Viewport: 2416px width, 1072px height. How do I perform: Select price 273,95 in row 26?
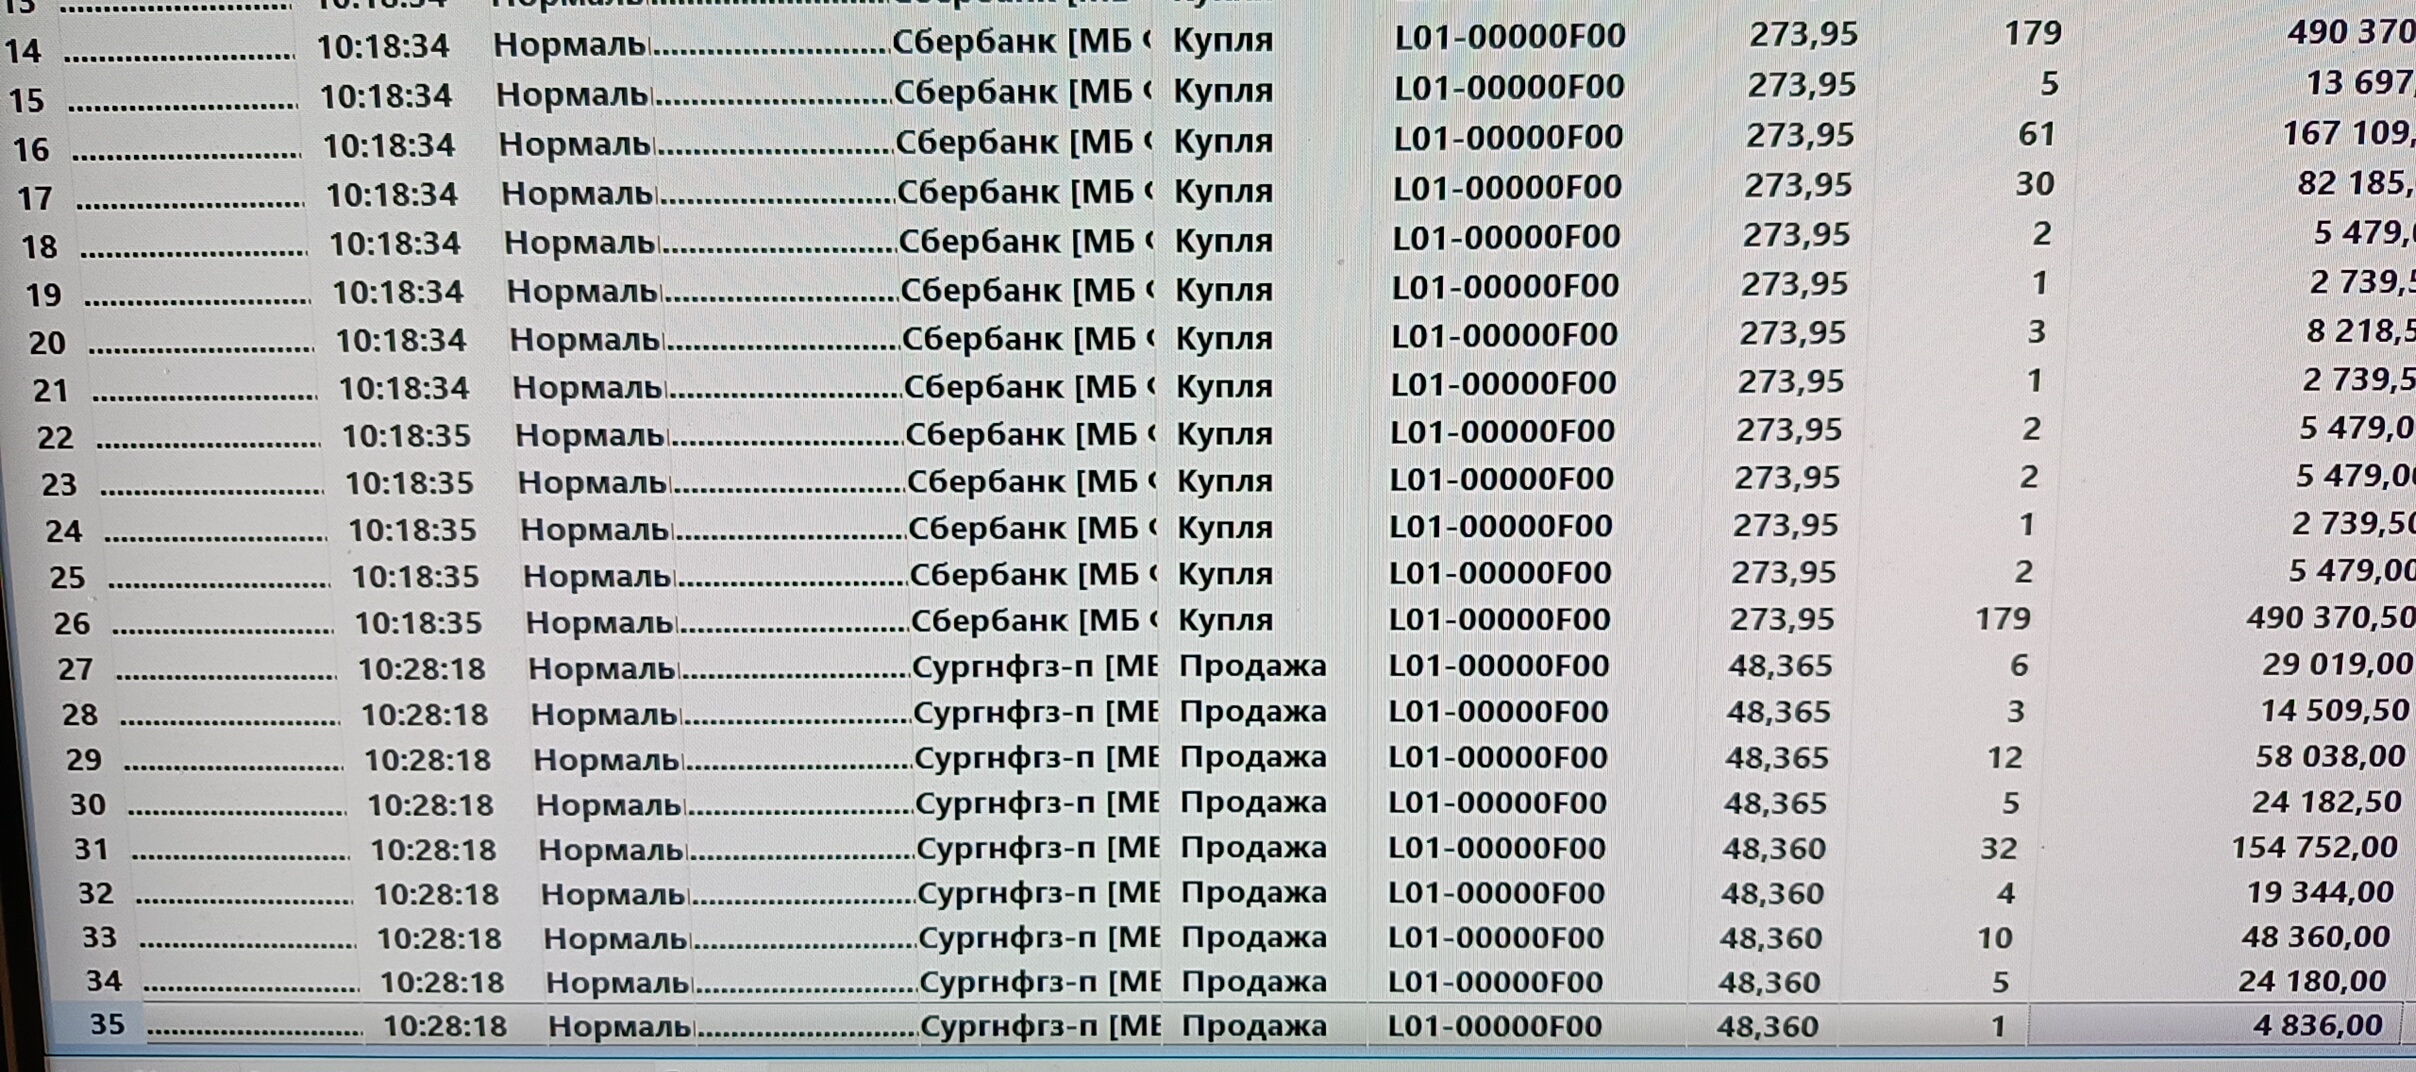click(1782, 619)
